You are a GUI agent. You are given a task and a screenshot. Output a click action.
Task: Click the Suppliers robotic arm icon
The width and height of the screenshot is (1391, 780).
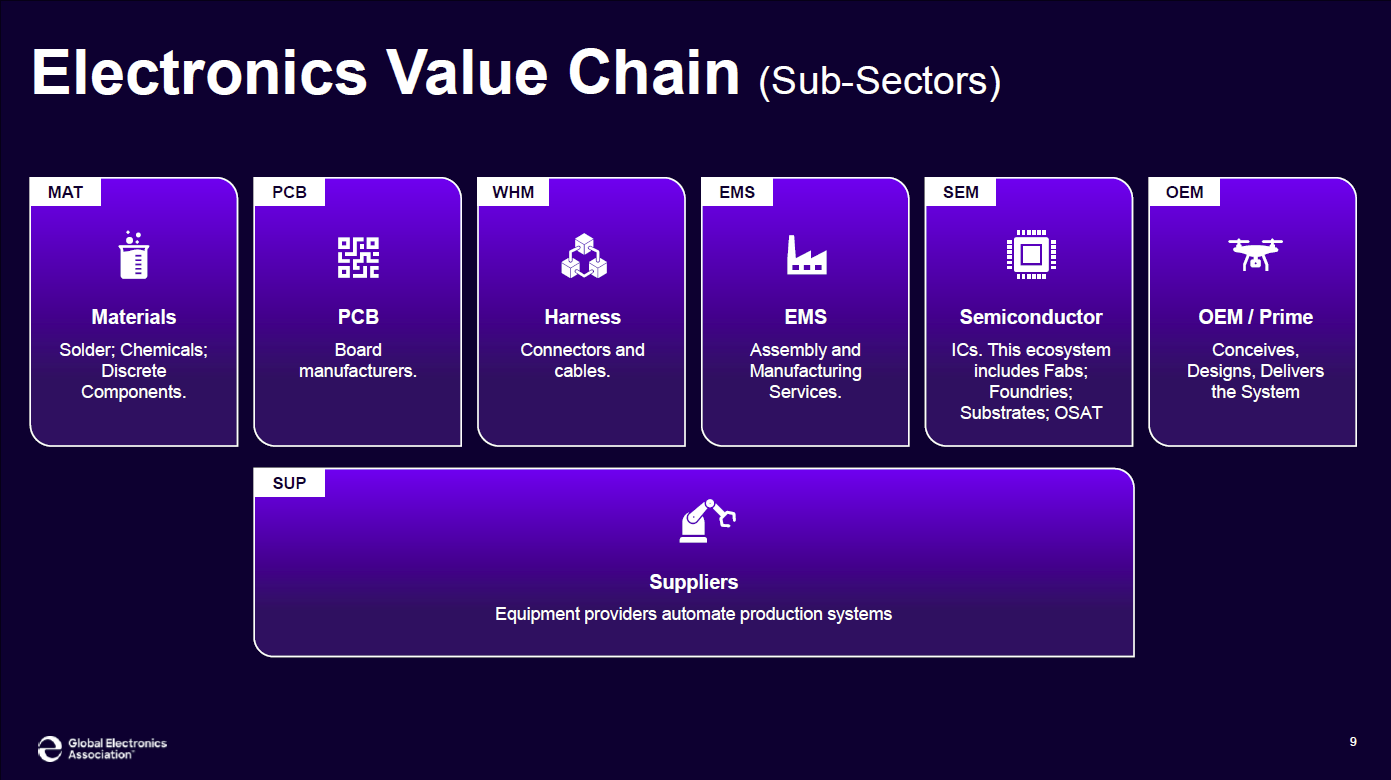click(x=707, y=521)
